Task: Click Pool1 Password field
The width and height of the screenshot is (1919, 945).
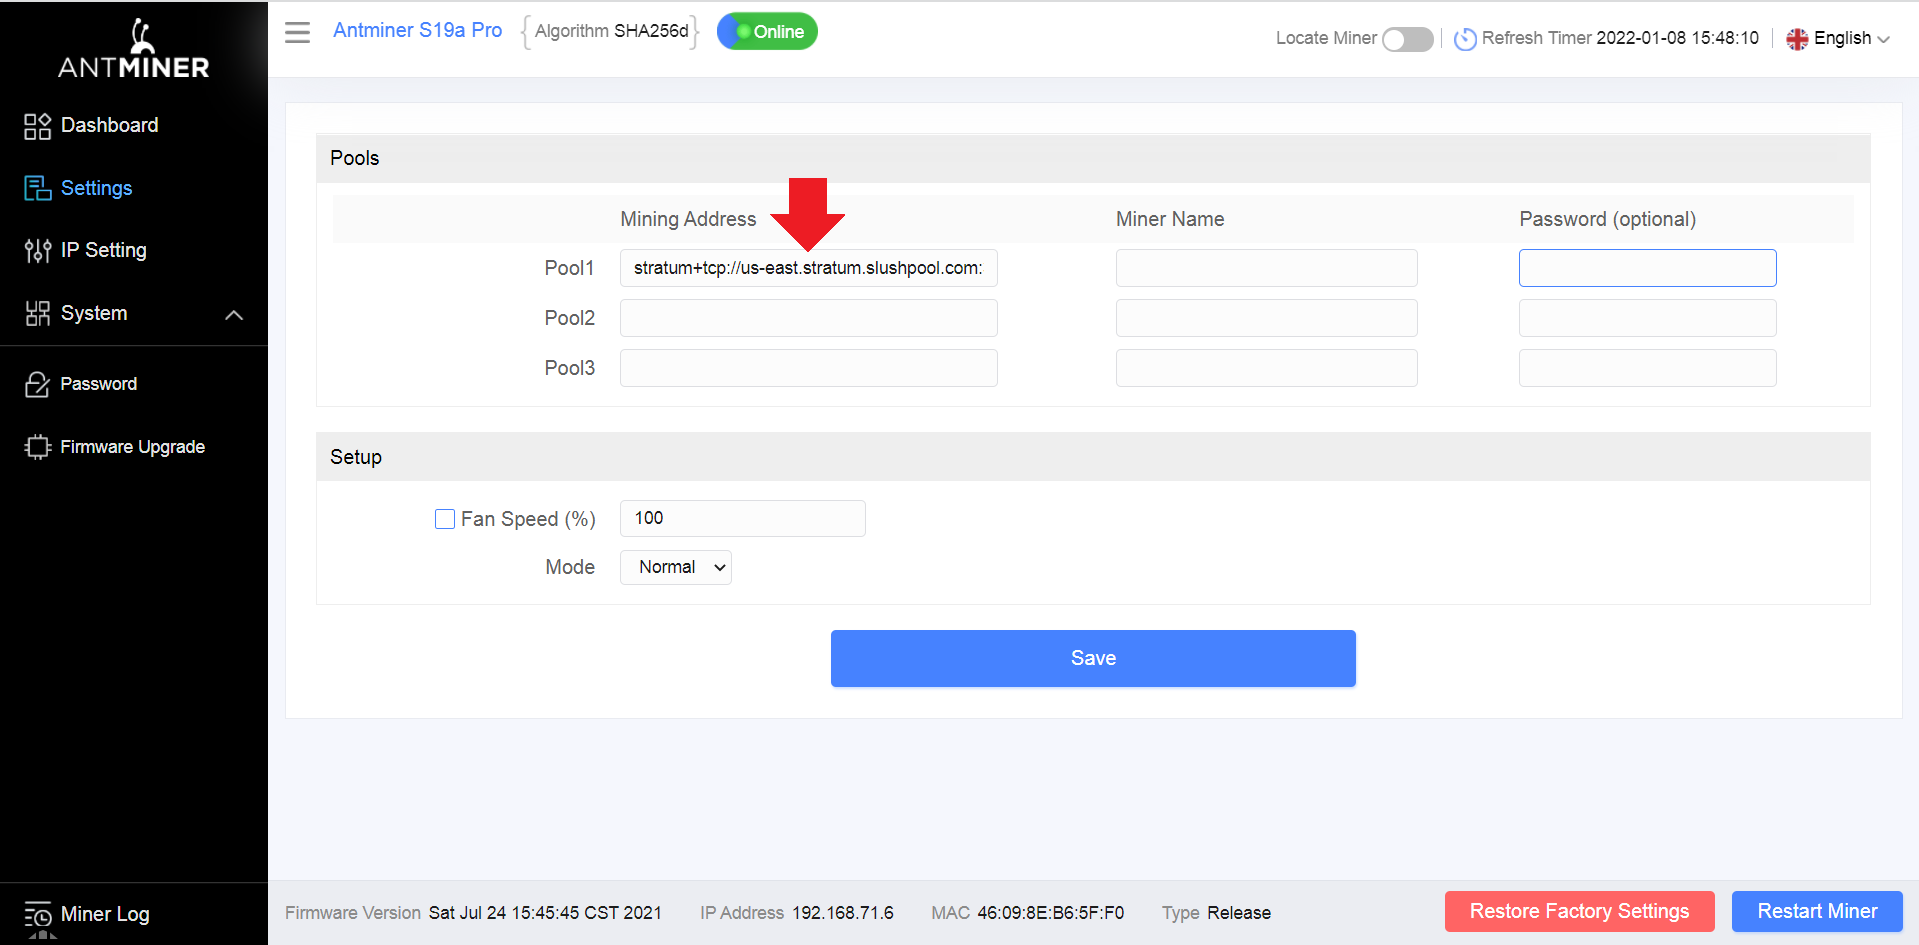Action: click(1648, 268)
